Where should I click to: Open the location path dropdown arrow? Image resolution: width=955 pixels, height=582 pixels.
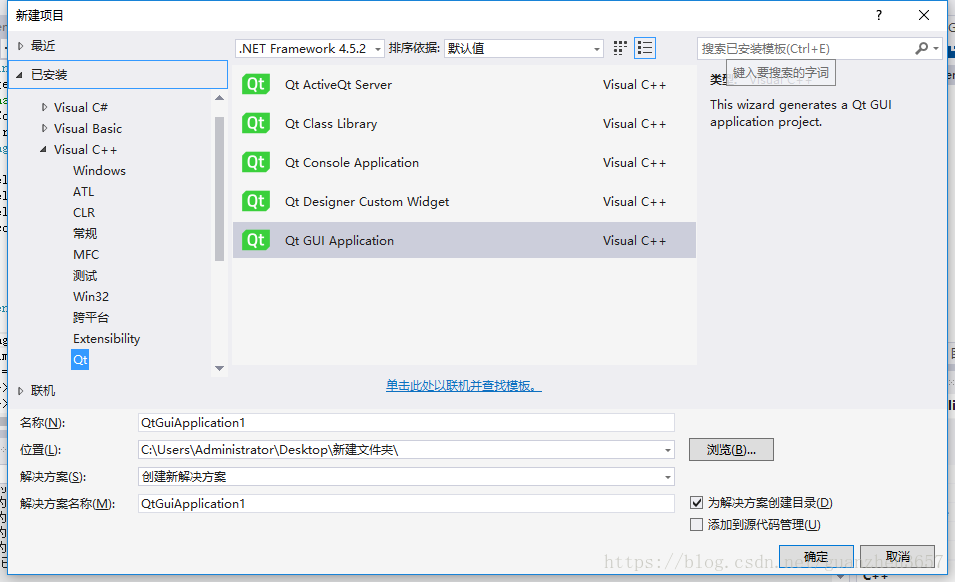668,450
